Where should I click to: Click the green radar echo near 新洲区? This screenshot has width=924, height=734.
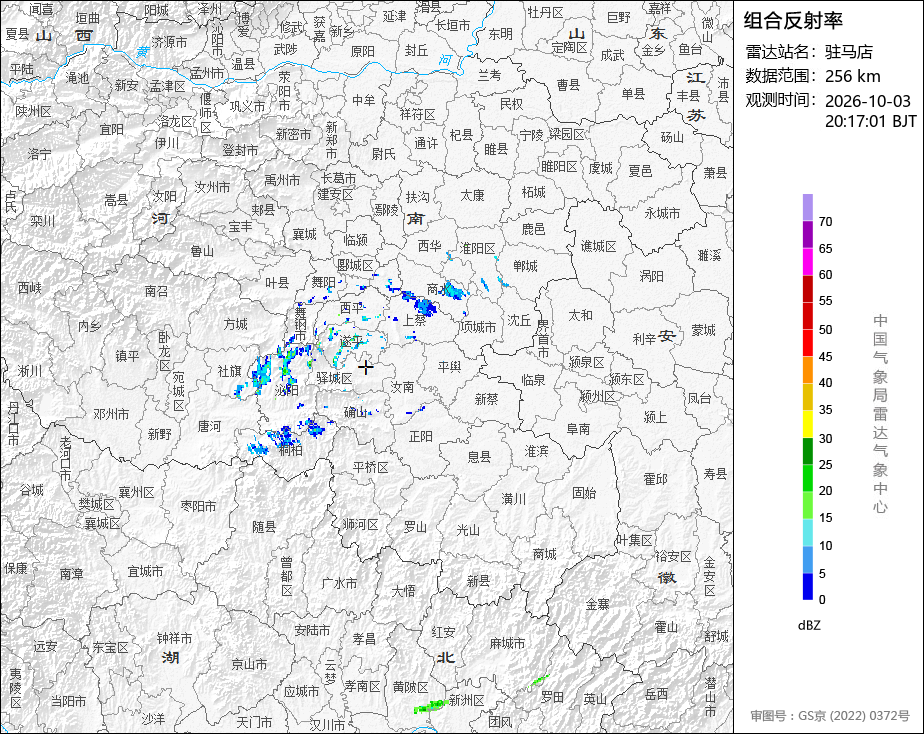[x=430, y=706]
